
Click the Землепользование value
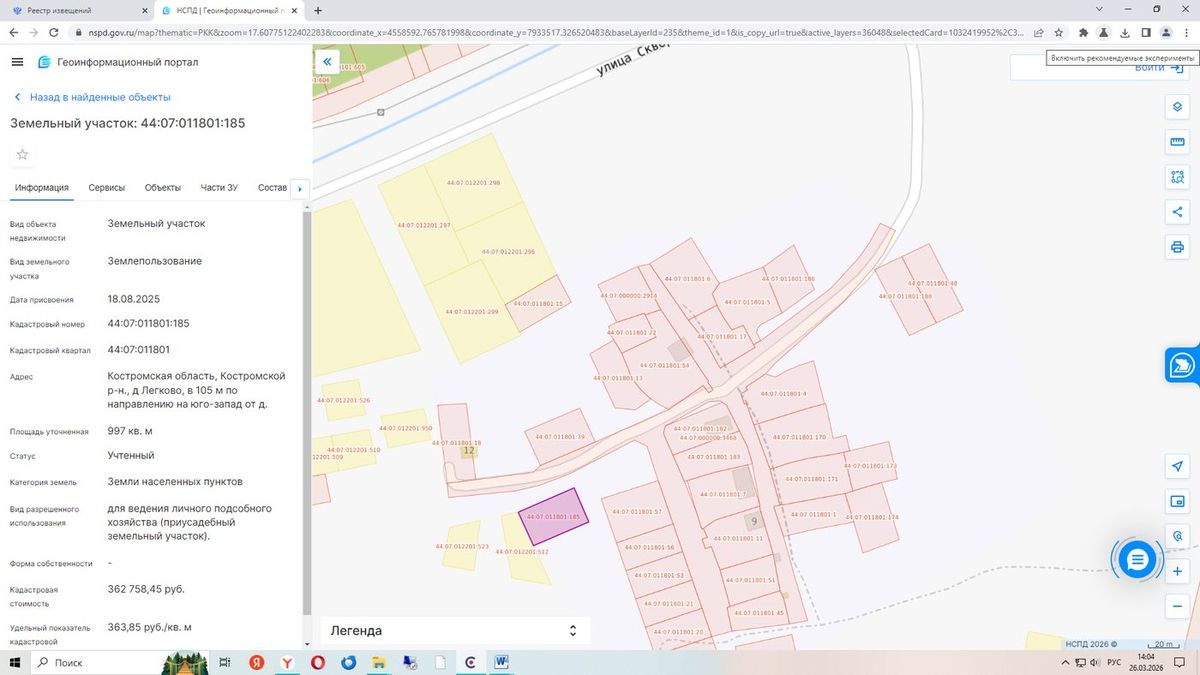click(x=155, y=261)
